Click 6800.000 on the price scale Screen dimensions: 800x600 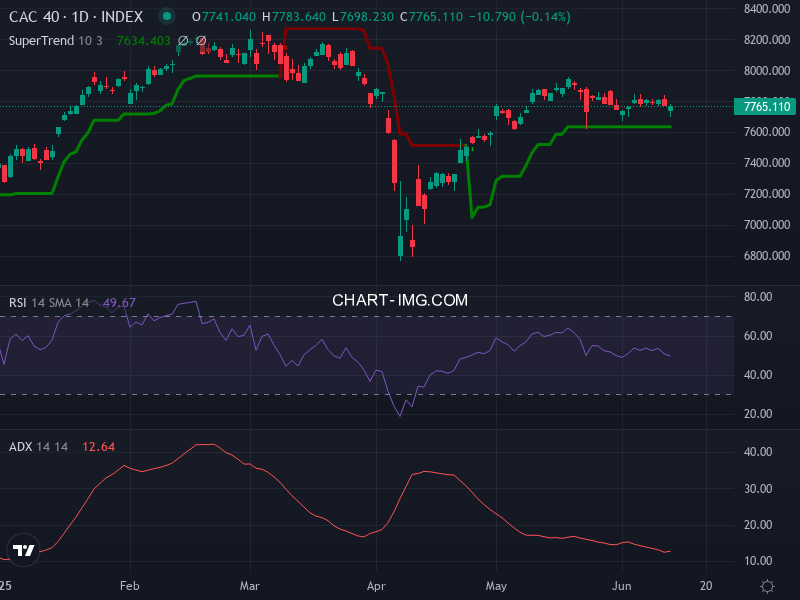[767, 256]
